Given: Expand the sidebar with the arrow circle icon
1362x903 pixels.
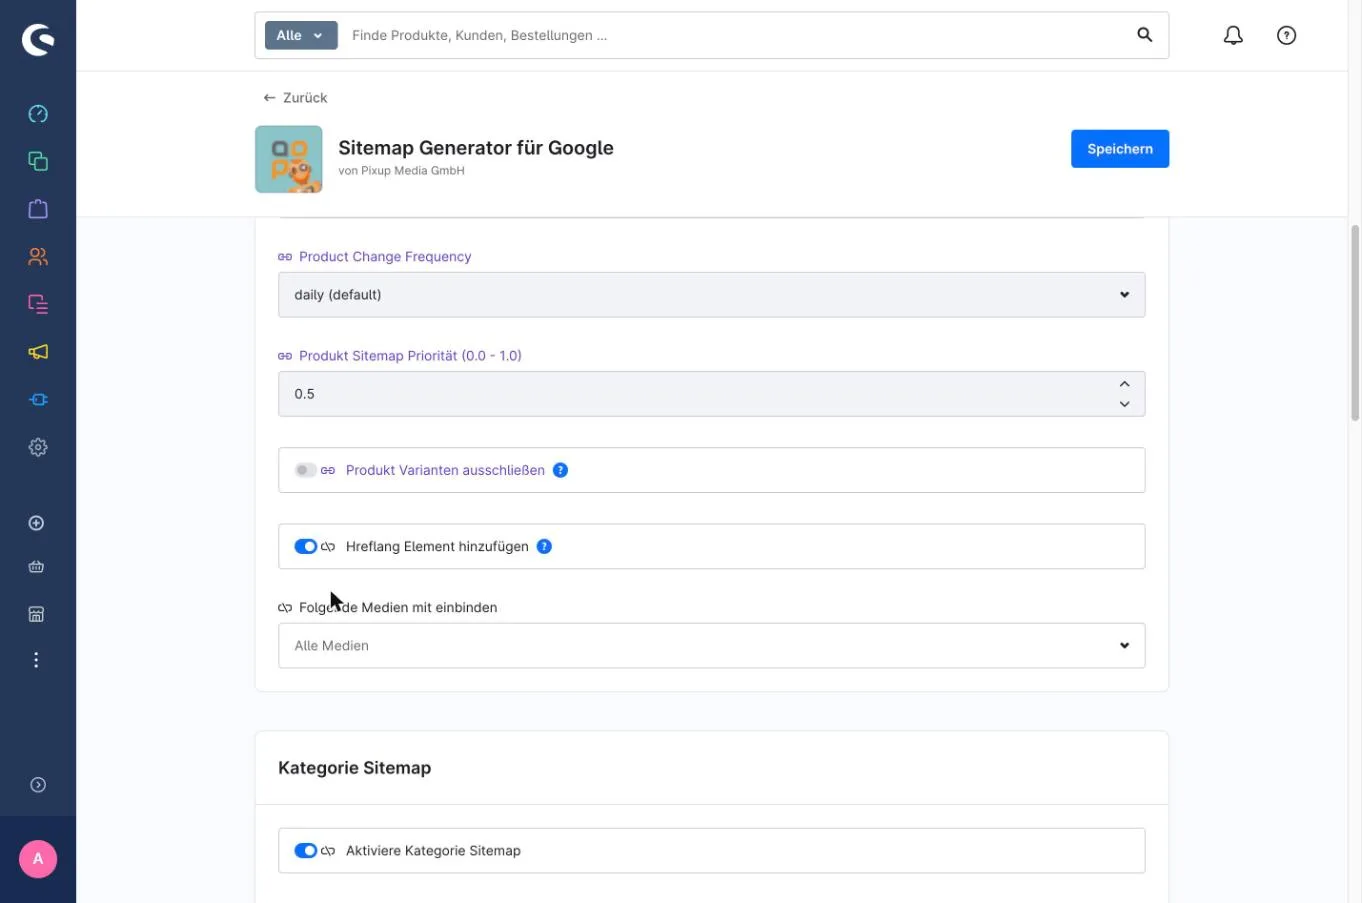Looking at the screenshot, I should [38, 785].
